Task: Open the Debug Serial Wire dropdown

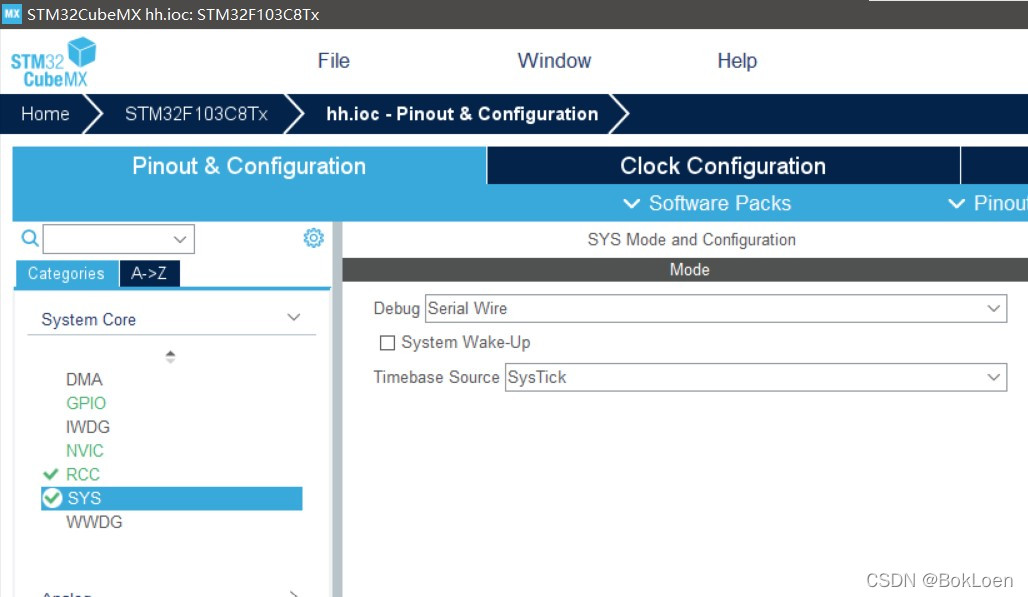Action: point(716,308)
